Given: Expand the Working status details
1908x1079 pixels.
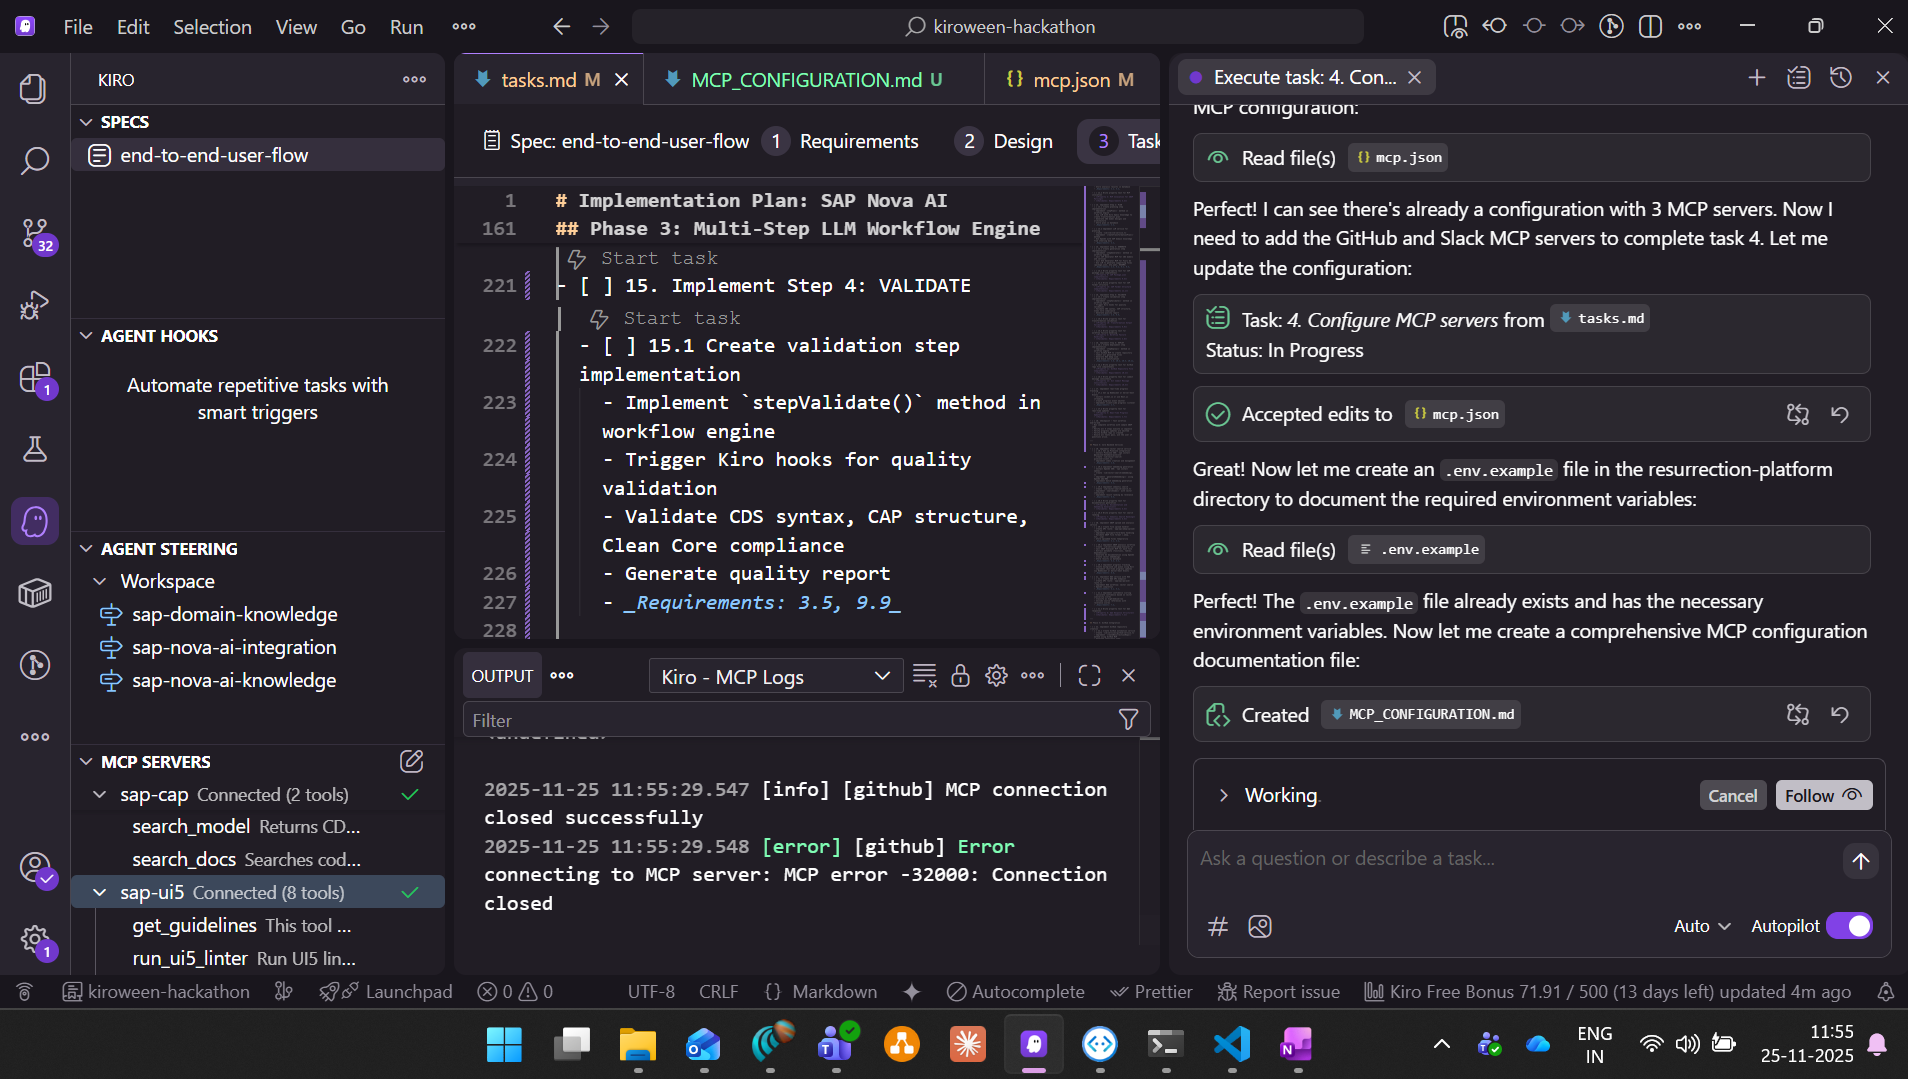Looking at the screenshot, I should click(1223, 796).
